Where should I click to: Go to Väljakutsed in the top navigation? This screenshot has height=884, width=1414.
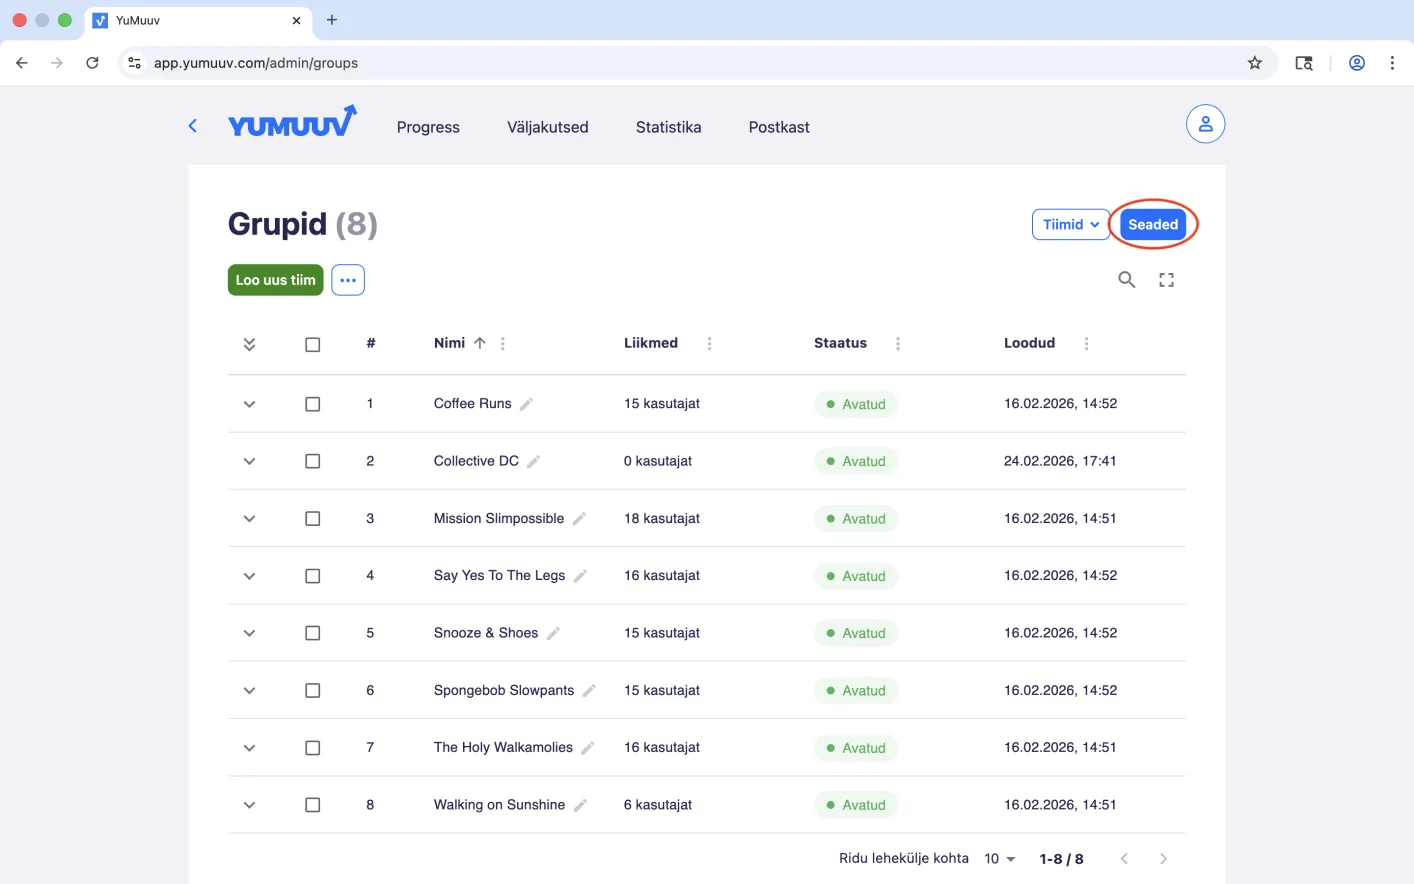click(548, 127)
